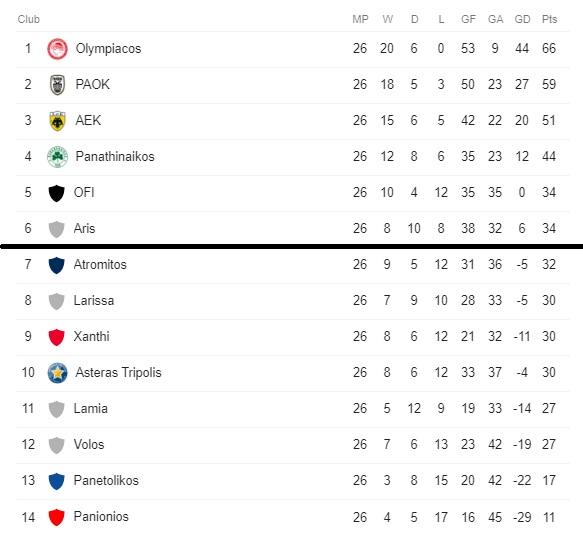Click the PAOK club crest icon
This screenshot has height=549, width=583.
click(x=57, y=85)
